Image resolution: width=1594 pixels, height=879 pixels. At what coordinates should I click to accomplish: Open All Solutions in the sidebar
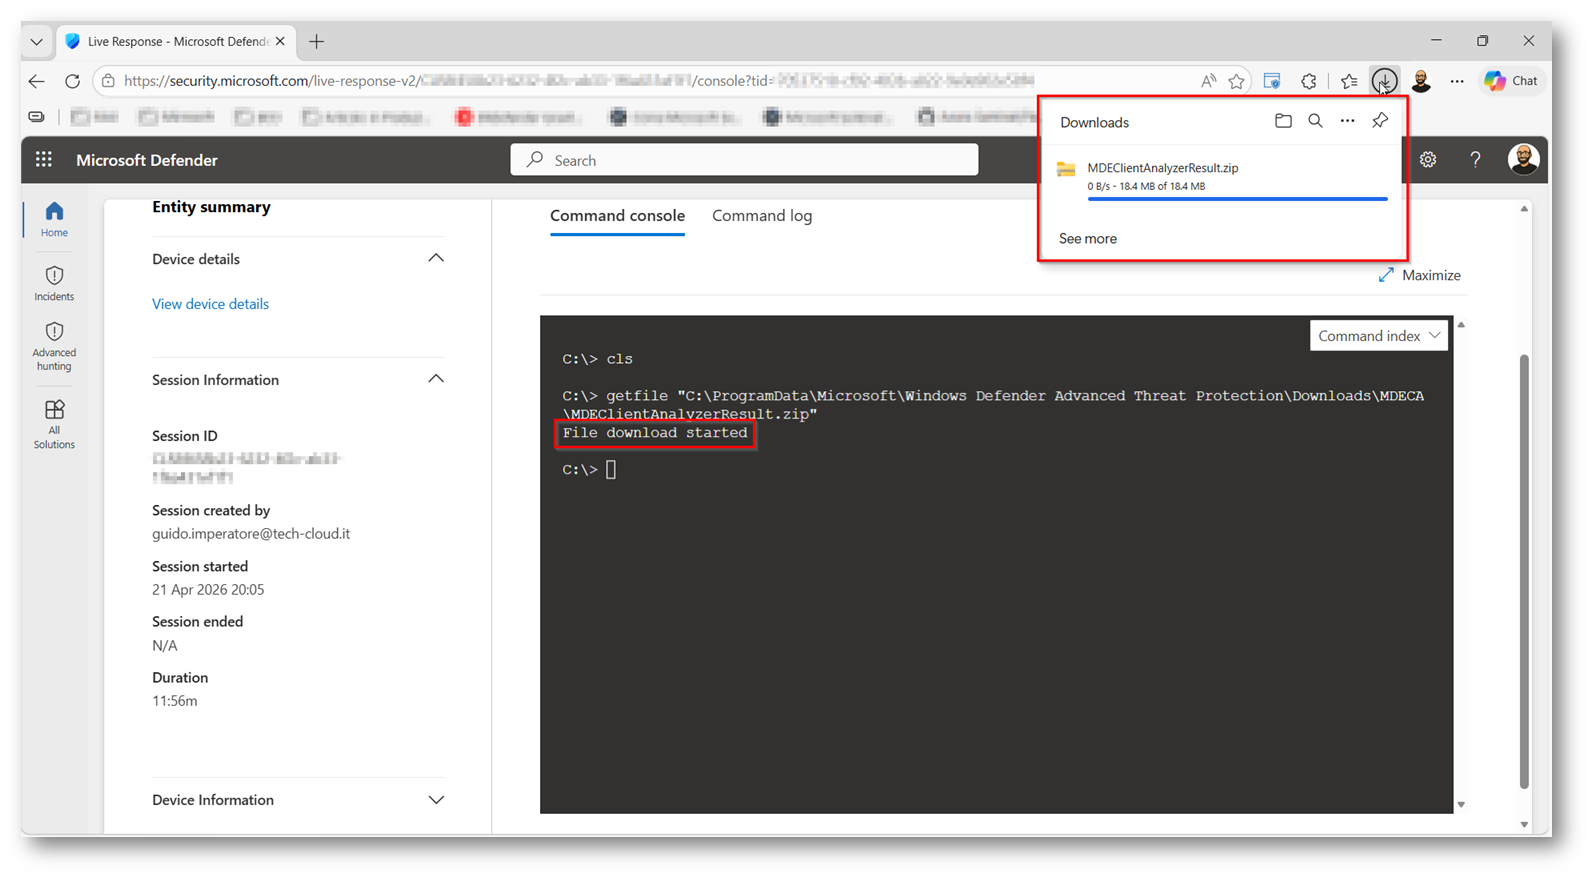pos(54,424)
